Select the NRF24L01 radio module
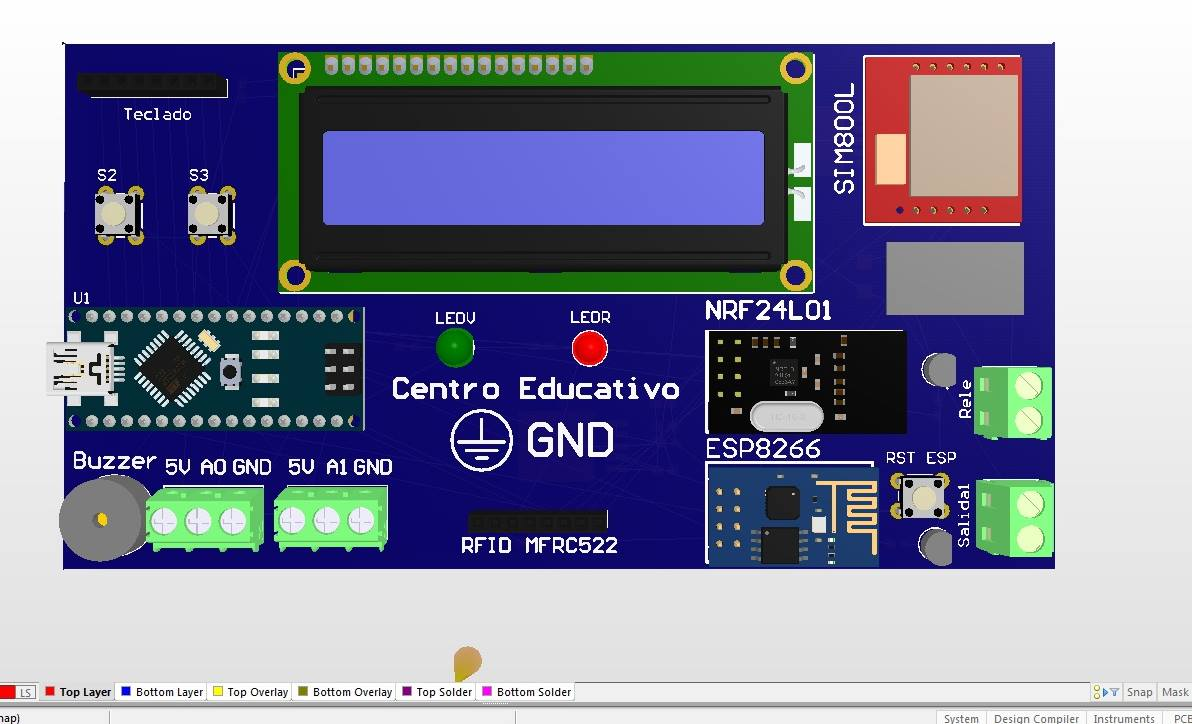 (806, 382)
